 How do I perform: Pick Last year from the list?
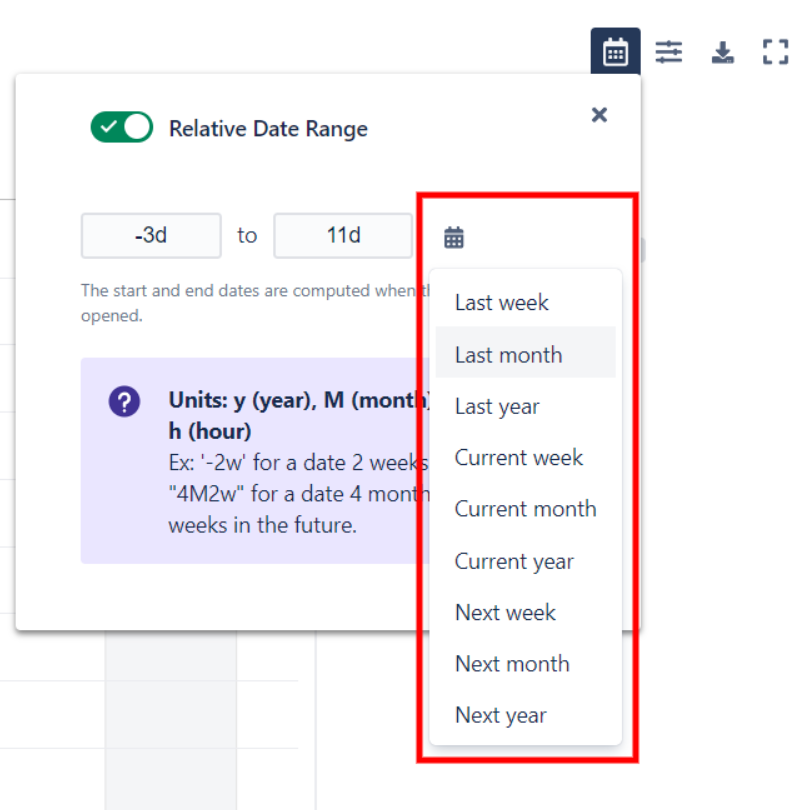click(x=497, y=407)
